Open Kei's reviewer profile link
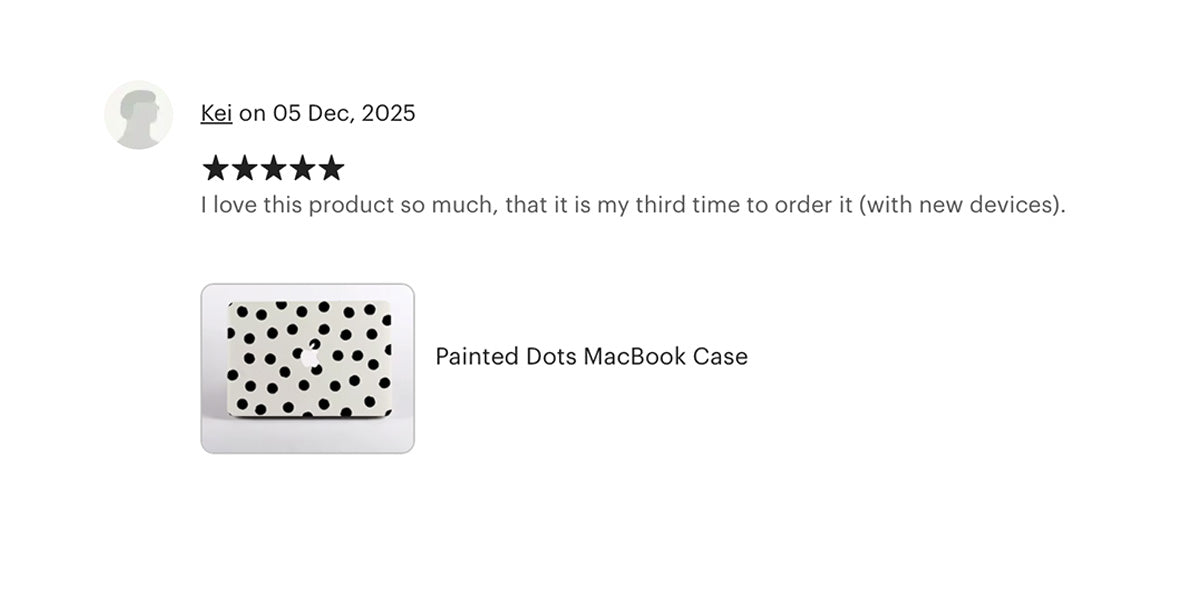Screen dimensions: 1200x600 [216, 113]
